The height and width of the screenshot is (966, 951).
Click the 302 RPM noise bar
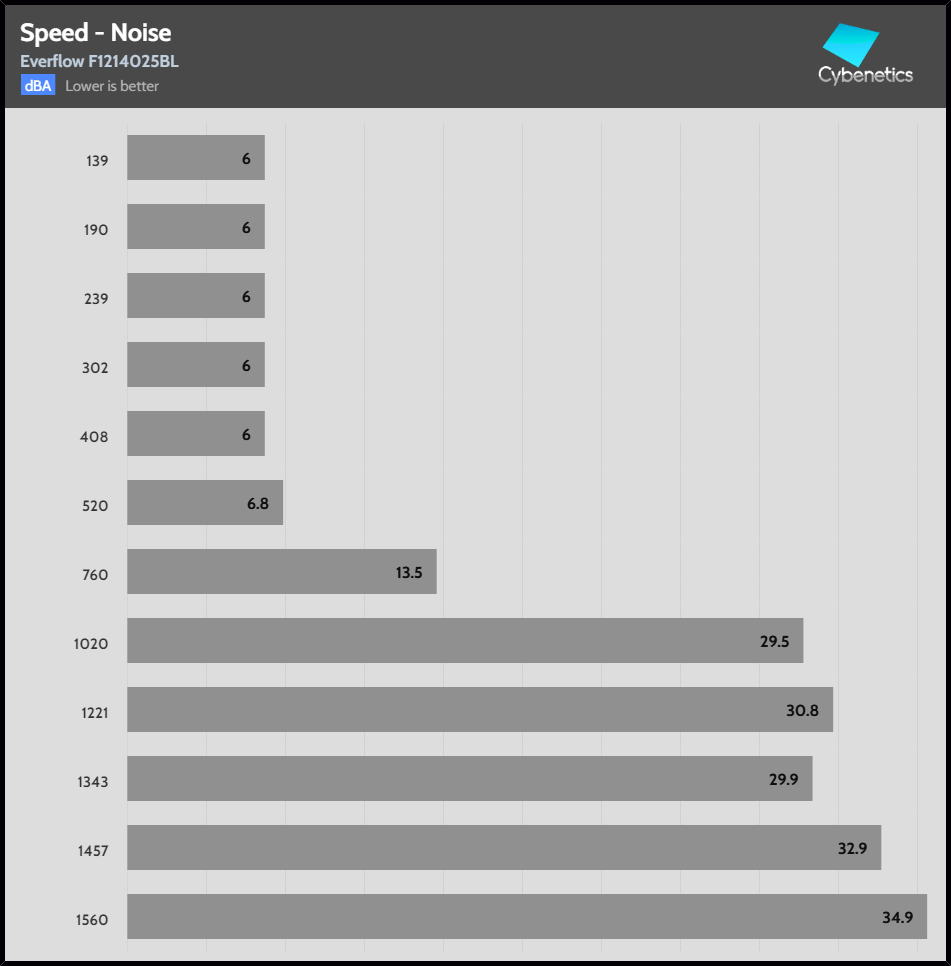(195, 365)
